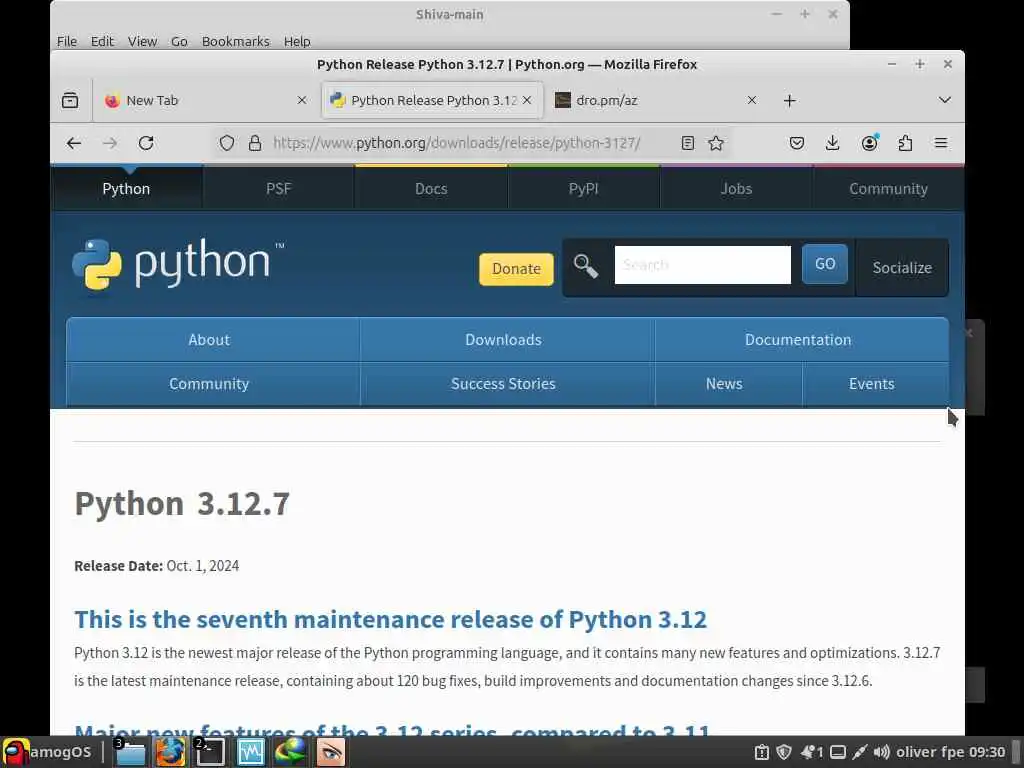Click the magnifying glass search icon

point(586,266)
